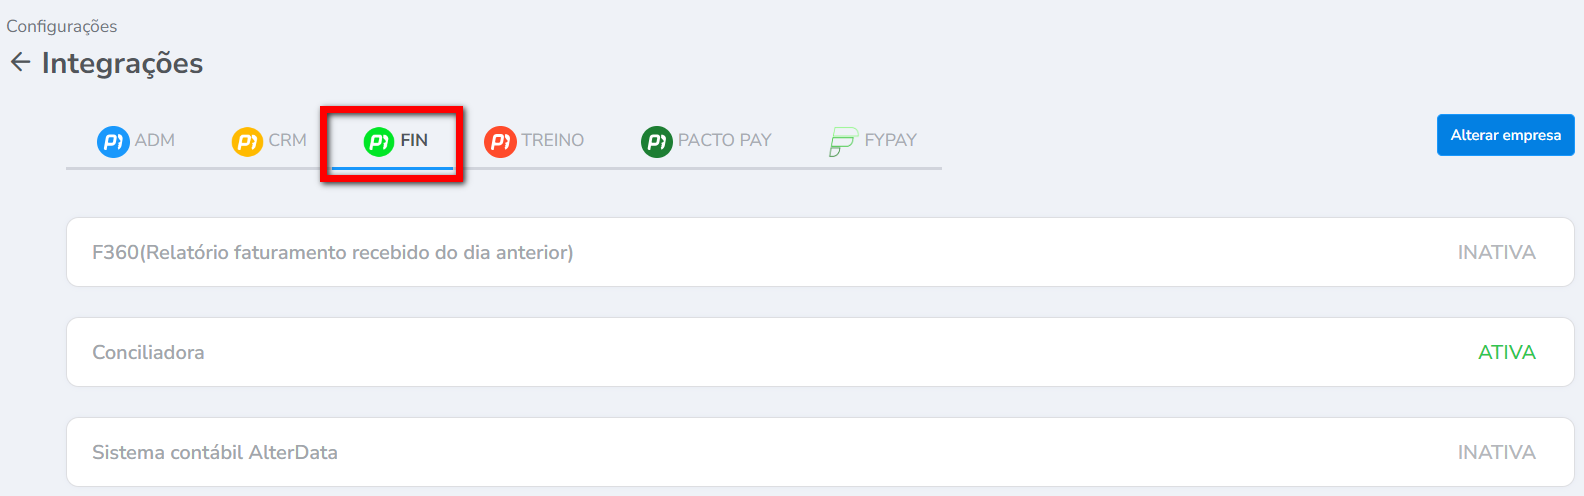Image resolution: width=1584 pixels, height=496 pixels.
Task: Open Sistema contábil AlterData integration
Action: [x=215, y=452]
